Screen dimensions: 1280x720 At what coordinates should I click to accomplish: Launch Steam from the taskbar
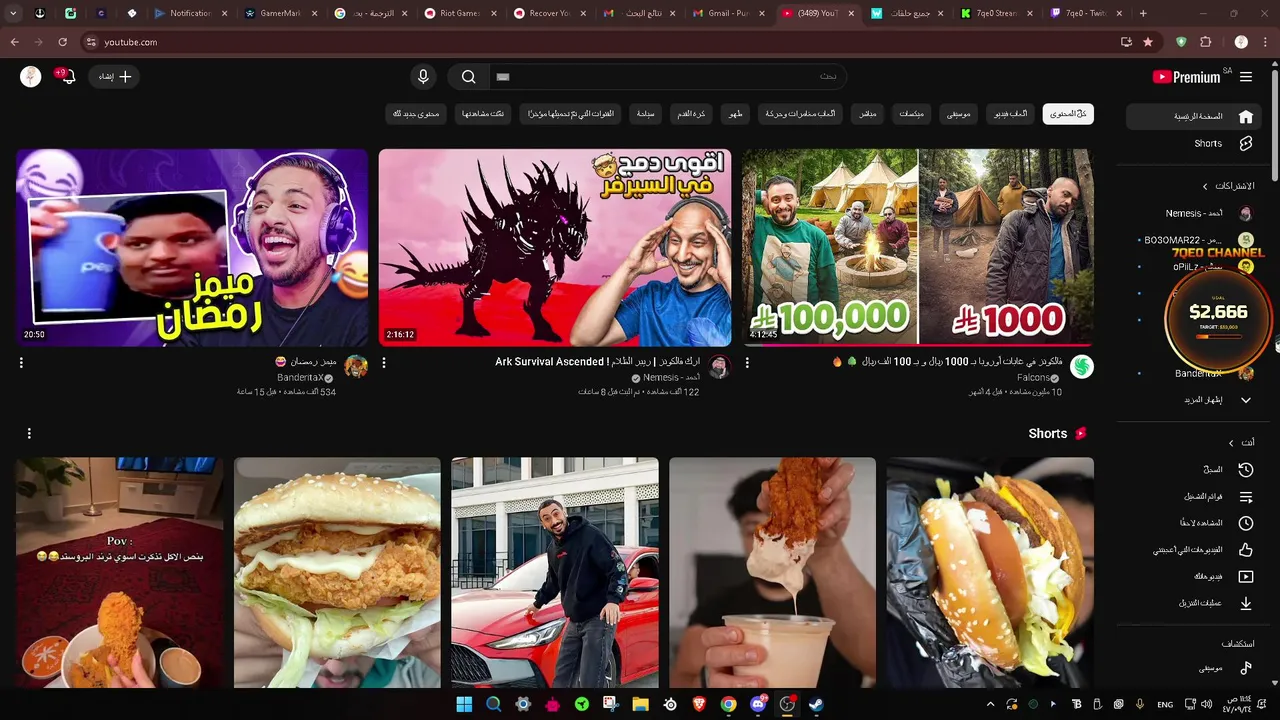click(x=816, y=704)
